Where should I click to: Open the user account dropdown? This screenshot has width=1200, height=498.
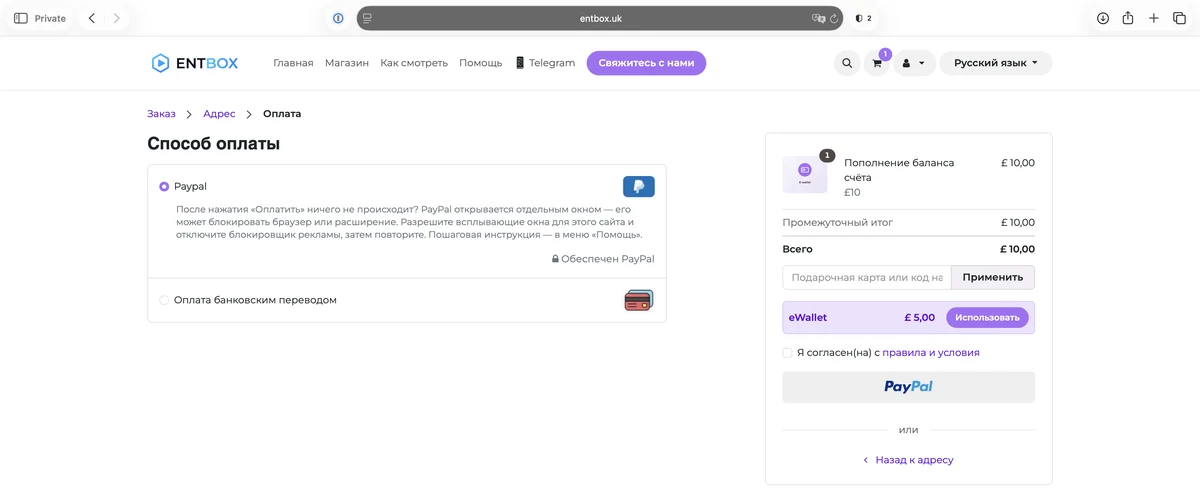[913, 63]
